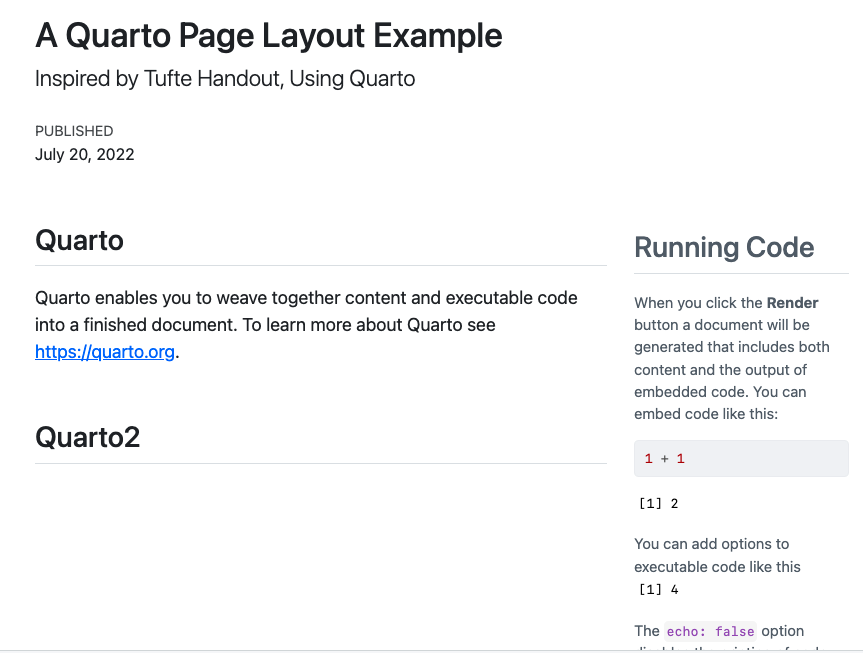
Task: Click the text "embed code like this:"
Action: tap(706, 413)
